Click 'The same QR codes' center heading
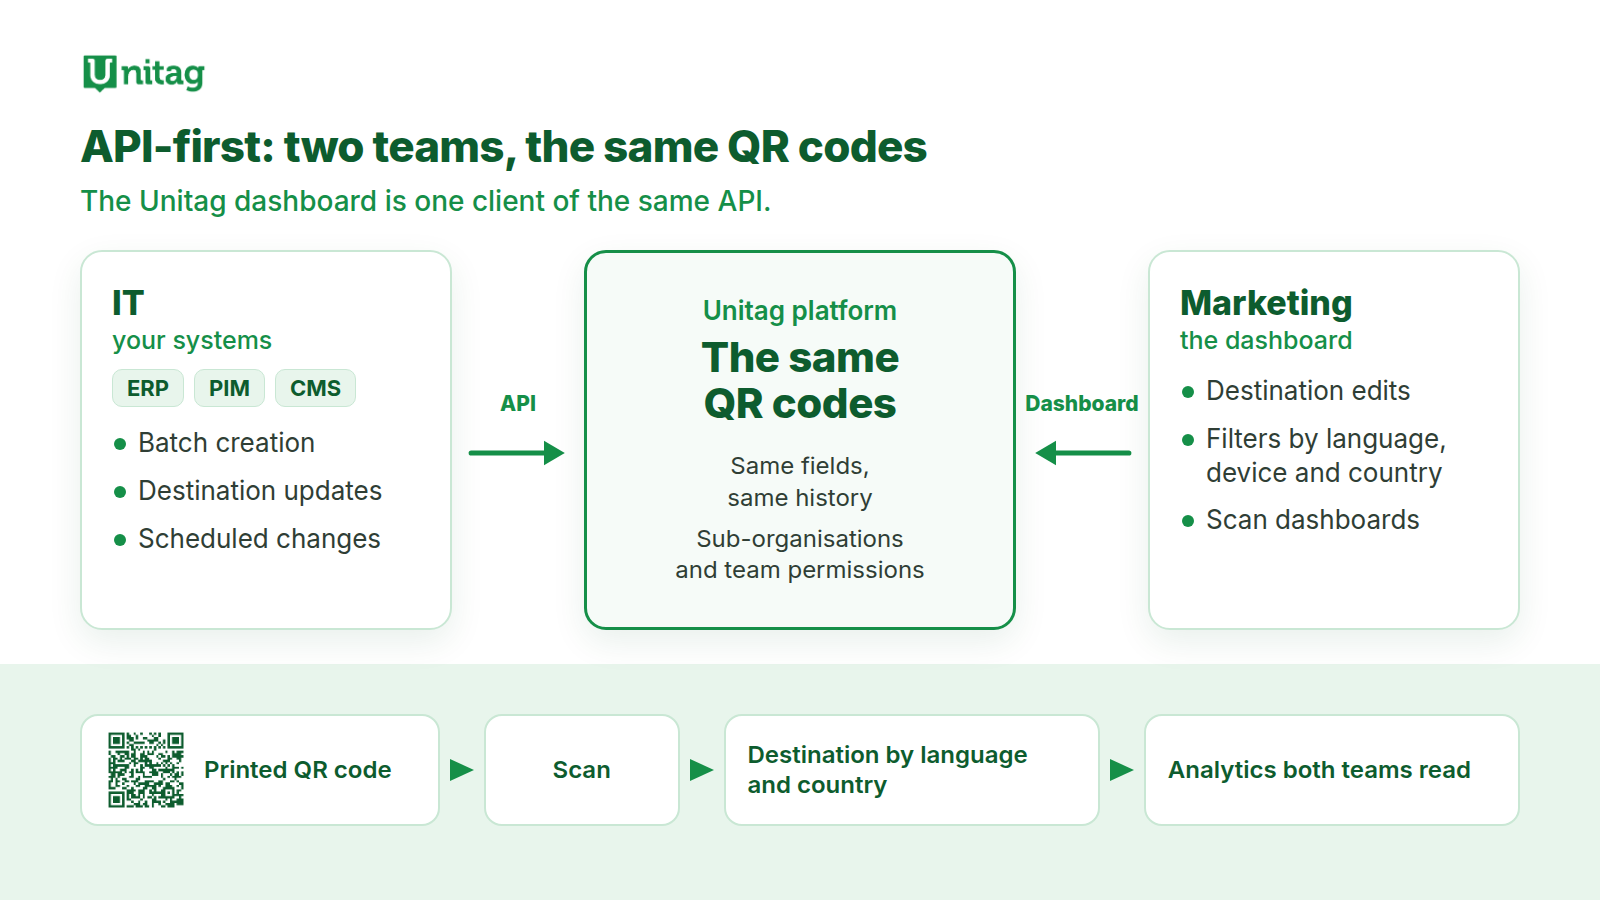Screen dimensions: 1600x900 click(x=800, y=380)
